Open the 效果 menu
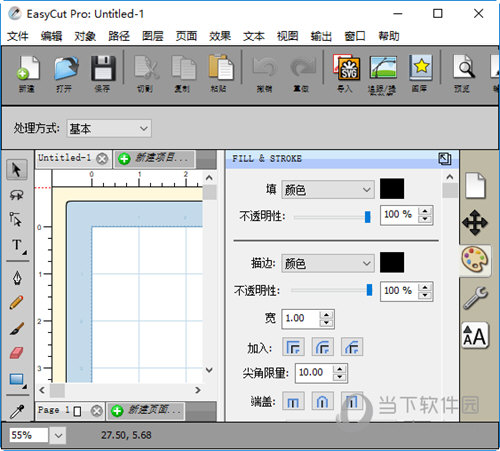Screen dimensions: 500x451 [220, 36]
